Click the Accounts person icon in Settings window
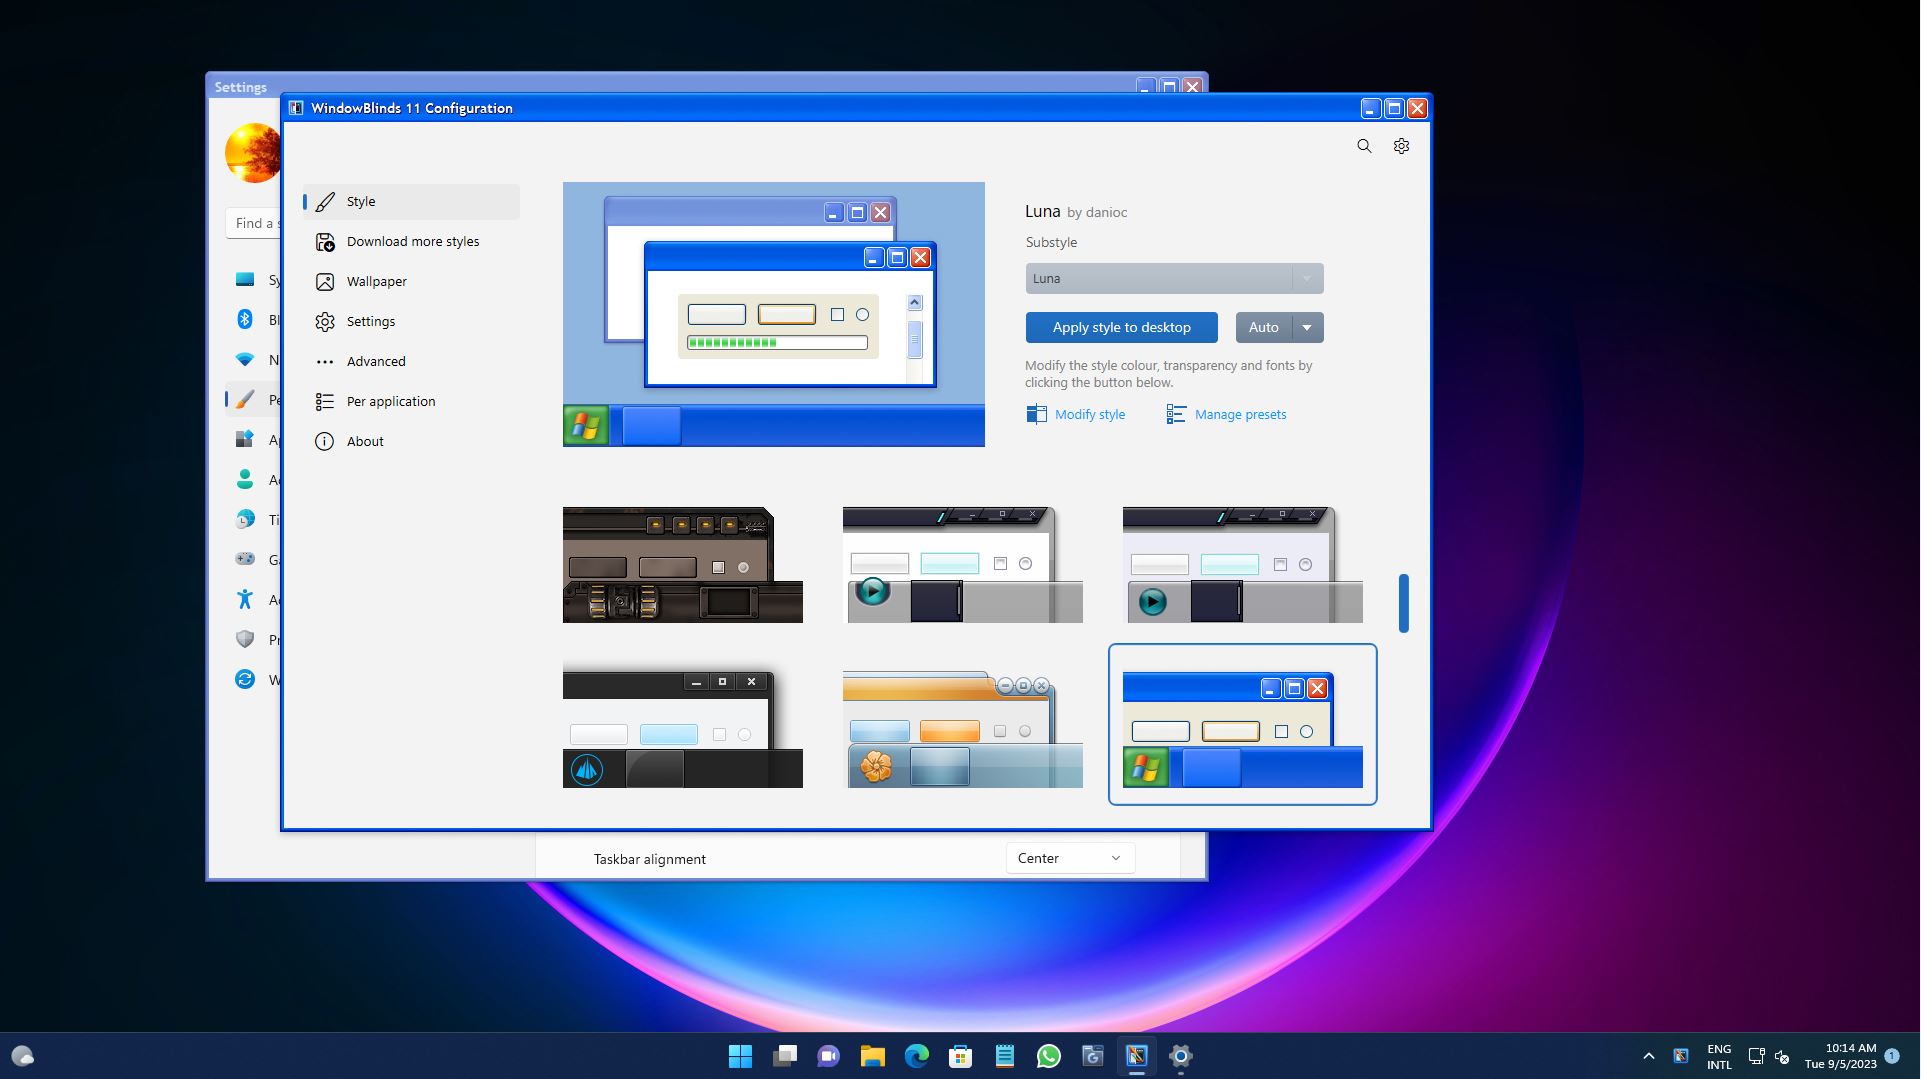Image resolution: width=1921 pixels, height=1079 pixels. (x=245, y=480)
